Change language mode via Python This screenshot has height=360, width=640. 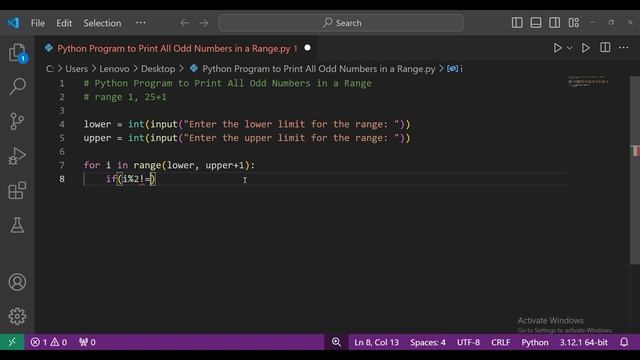click(535, 342)
